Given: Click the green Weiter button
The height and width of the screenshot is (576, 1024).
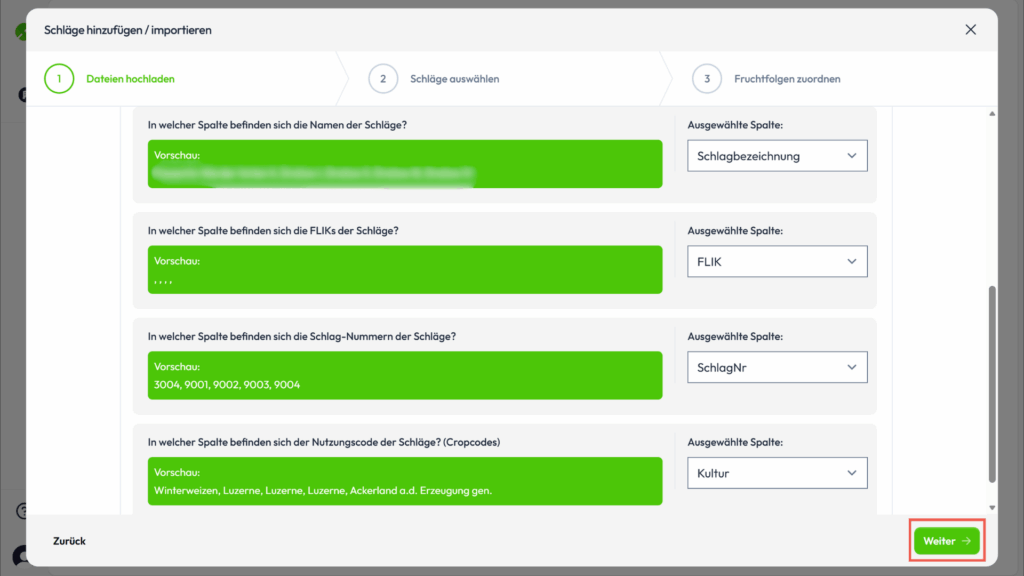Looking at the screenshot, I should click(946, 541).
